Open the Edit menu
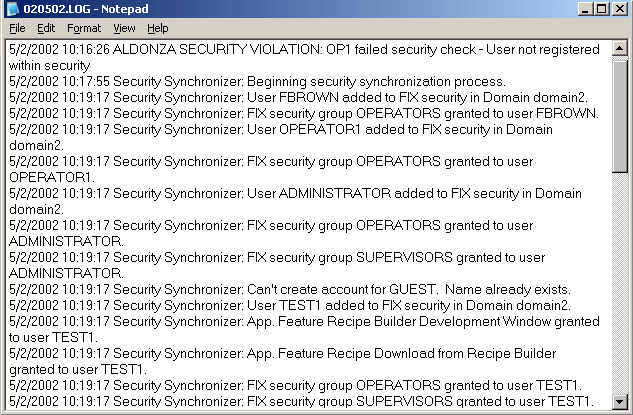Screen dimensions: 633x415 click(x=46, y=28)
